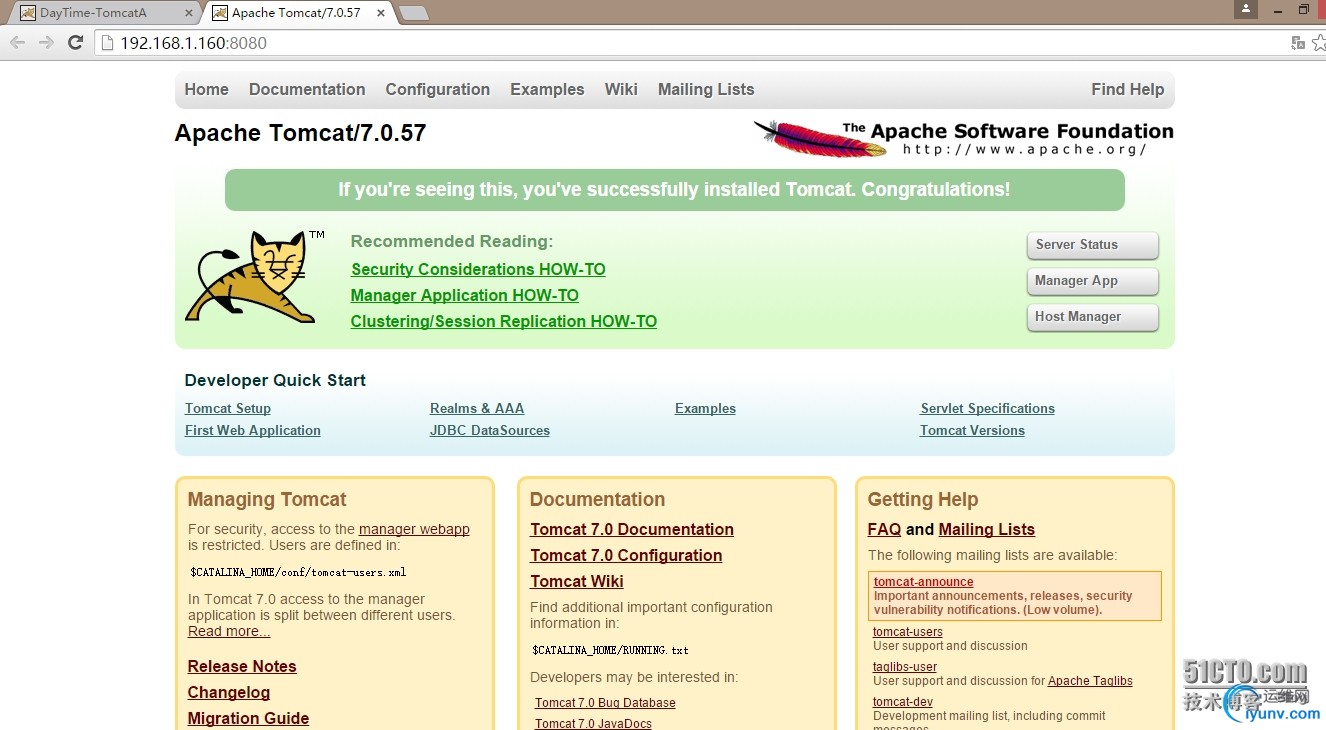
Task: Open the Tomcat Setup link
Action: [228, 408]
